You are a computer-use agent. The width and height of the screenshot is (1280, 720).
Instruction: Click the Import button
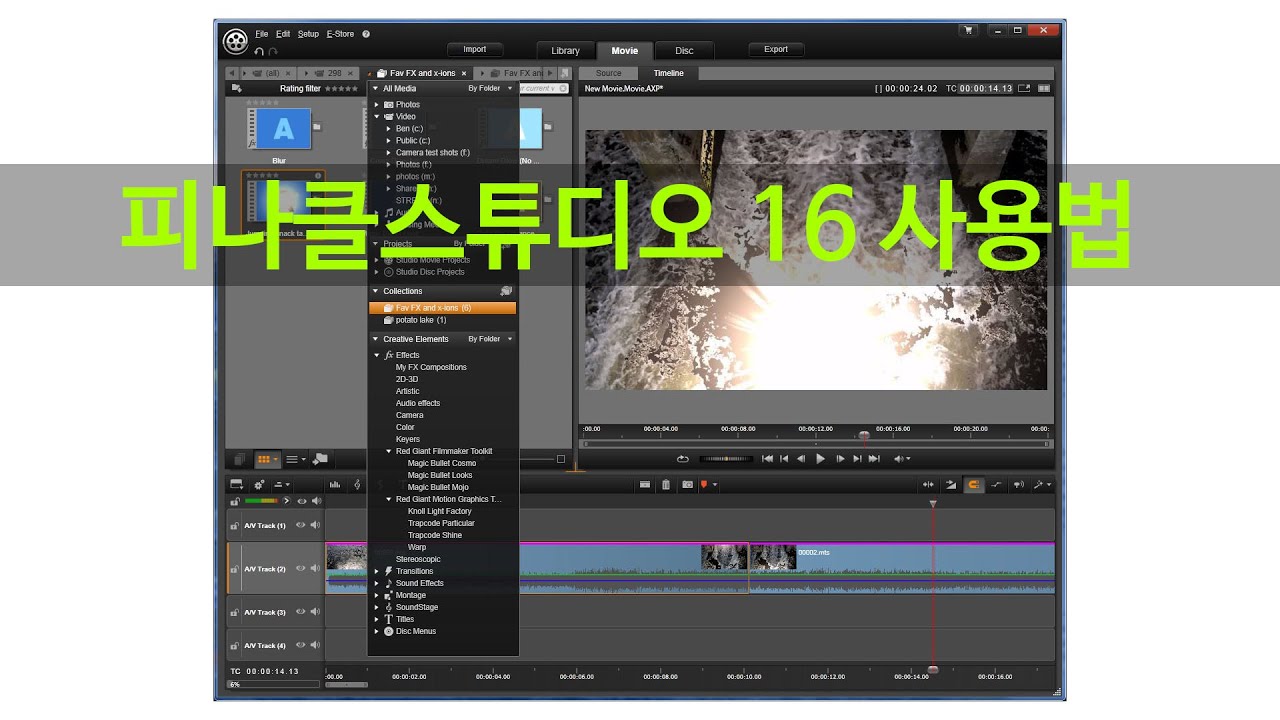(x=475, y=49)
